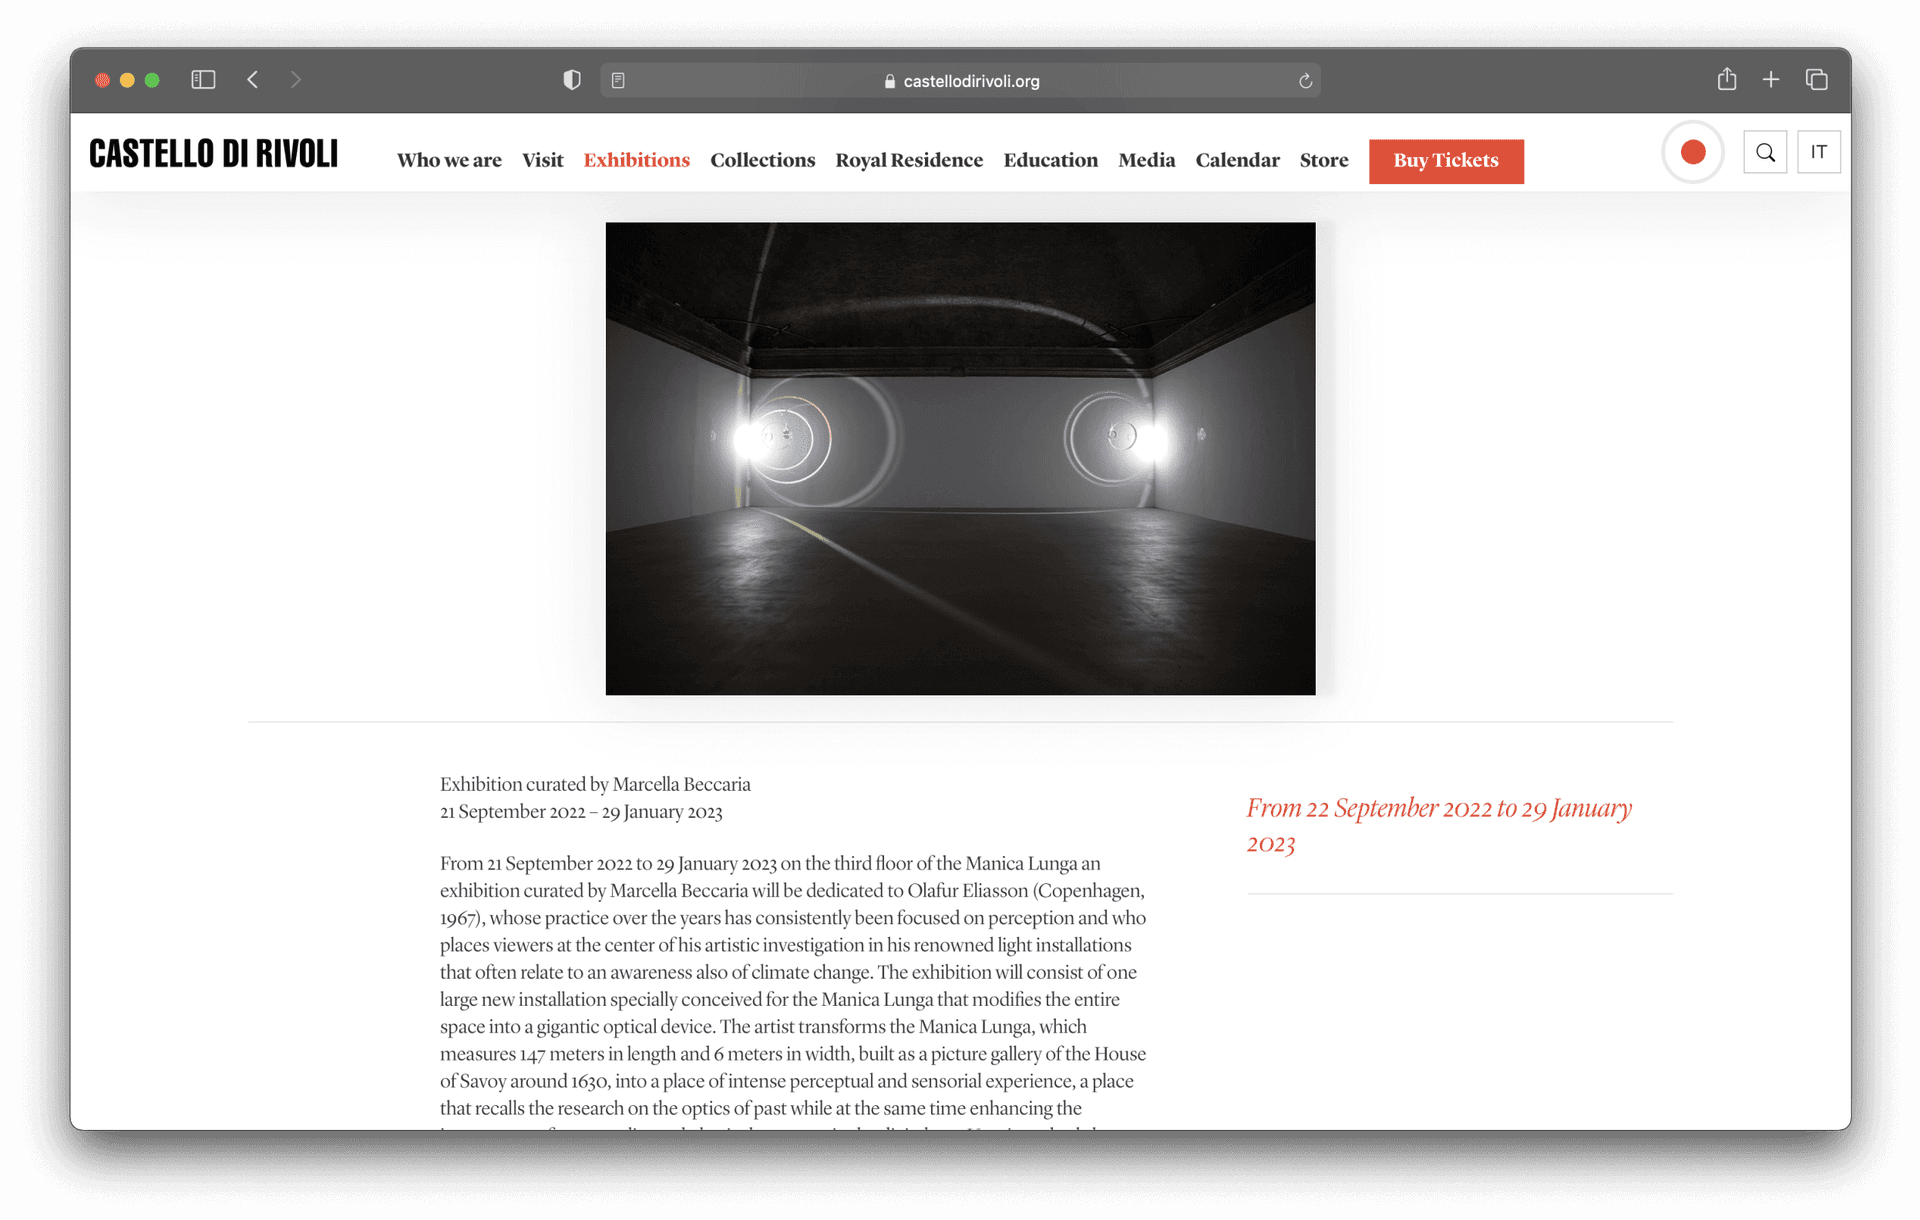Open the Visit menu
The height and width of the screenshot is (1220, 1920).
tap(542, 160)
